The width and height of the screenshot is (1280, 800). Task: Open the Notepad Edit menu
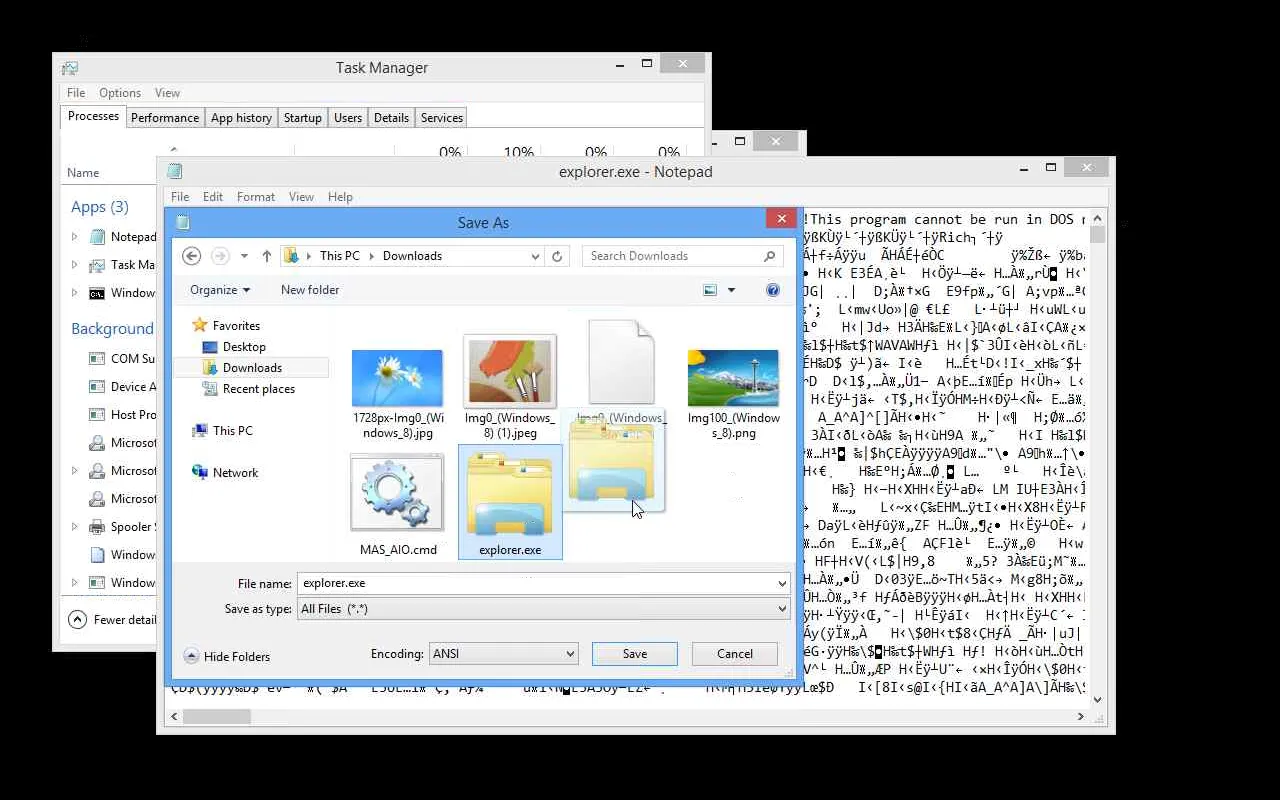213,197
